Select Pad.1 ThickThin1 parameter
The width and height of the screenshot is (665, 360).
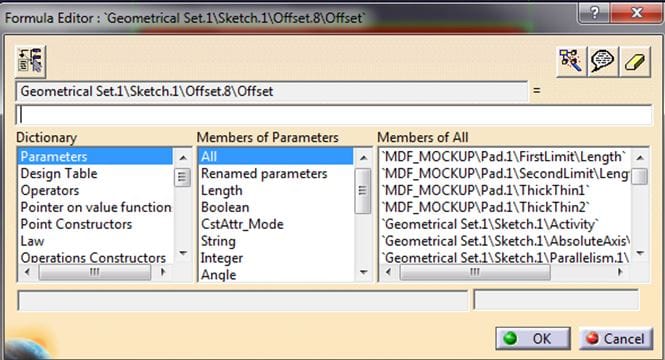pyautogui.click(x=486, y=190)
